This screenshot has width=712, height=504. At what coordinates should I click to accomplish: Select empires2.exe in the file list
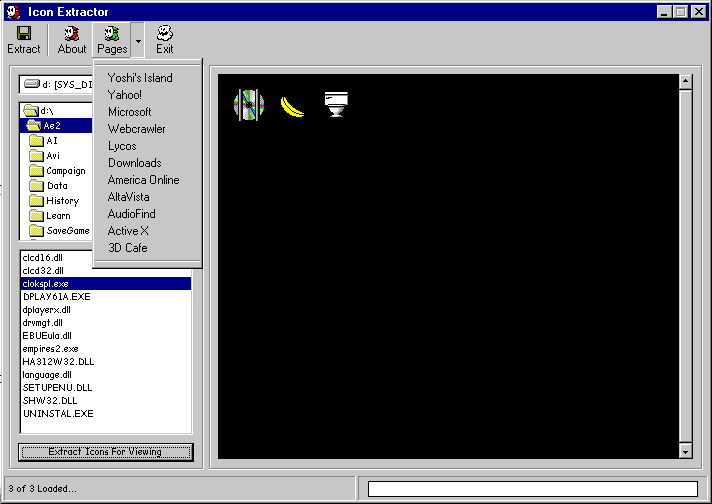tap(50, 349)
